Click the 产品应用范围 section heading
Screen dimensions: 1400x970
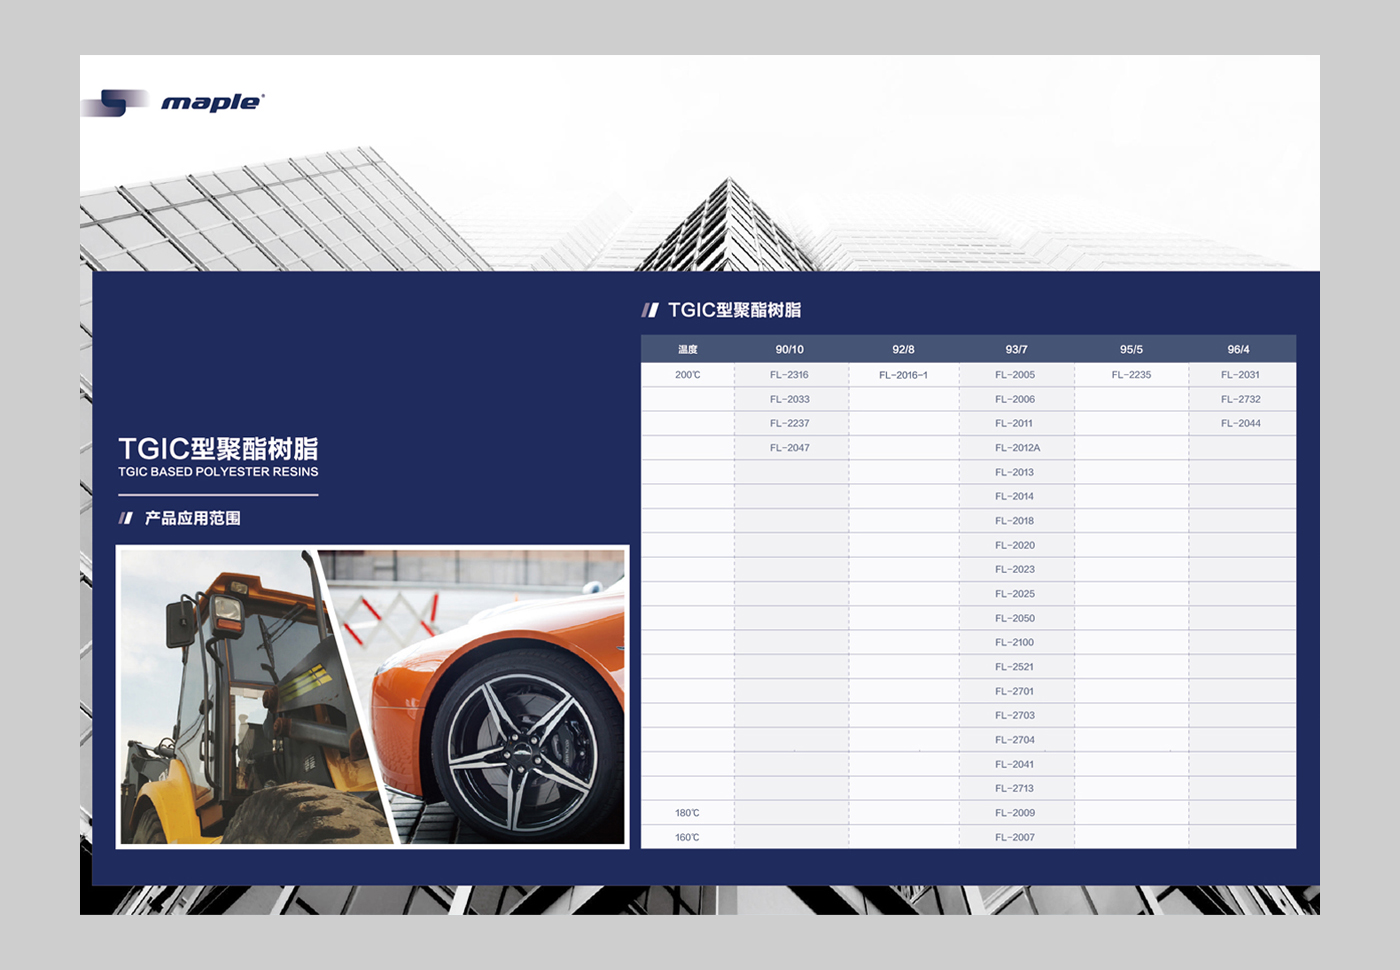[x=192, y=518]
